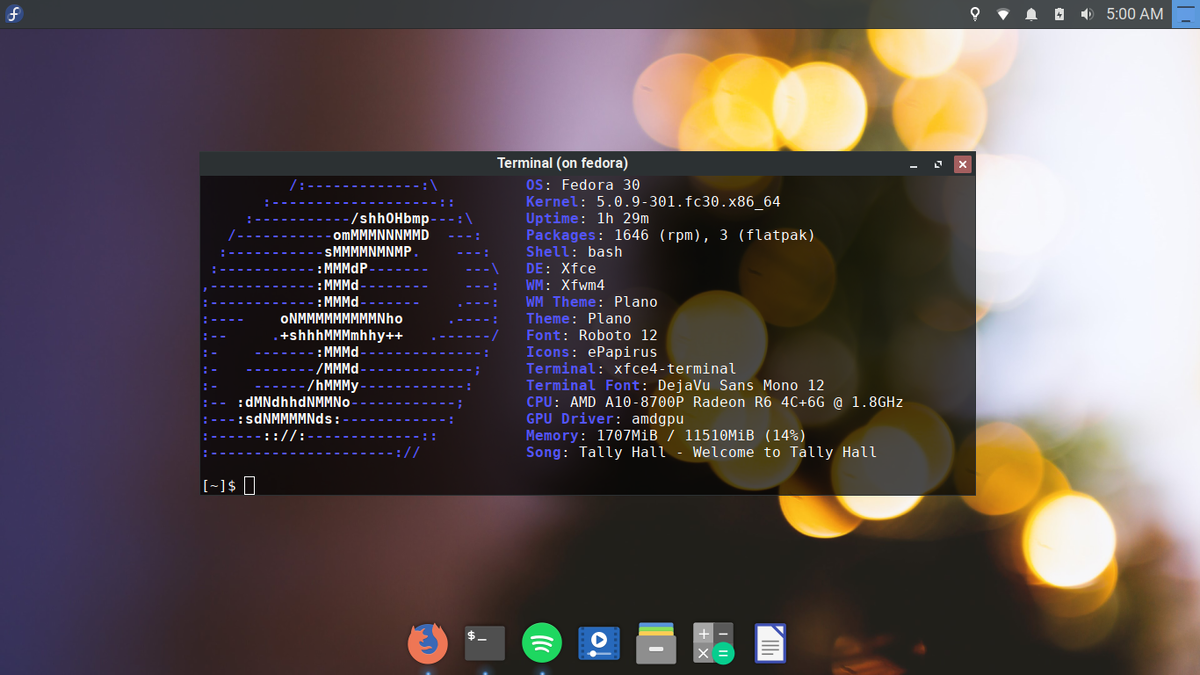Click the 5:00 AM clock

coord(1135,14)
